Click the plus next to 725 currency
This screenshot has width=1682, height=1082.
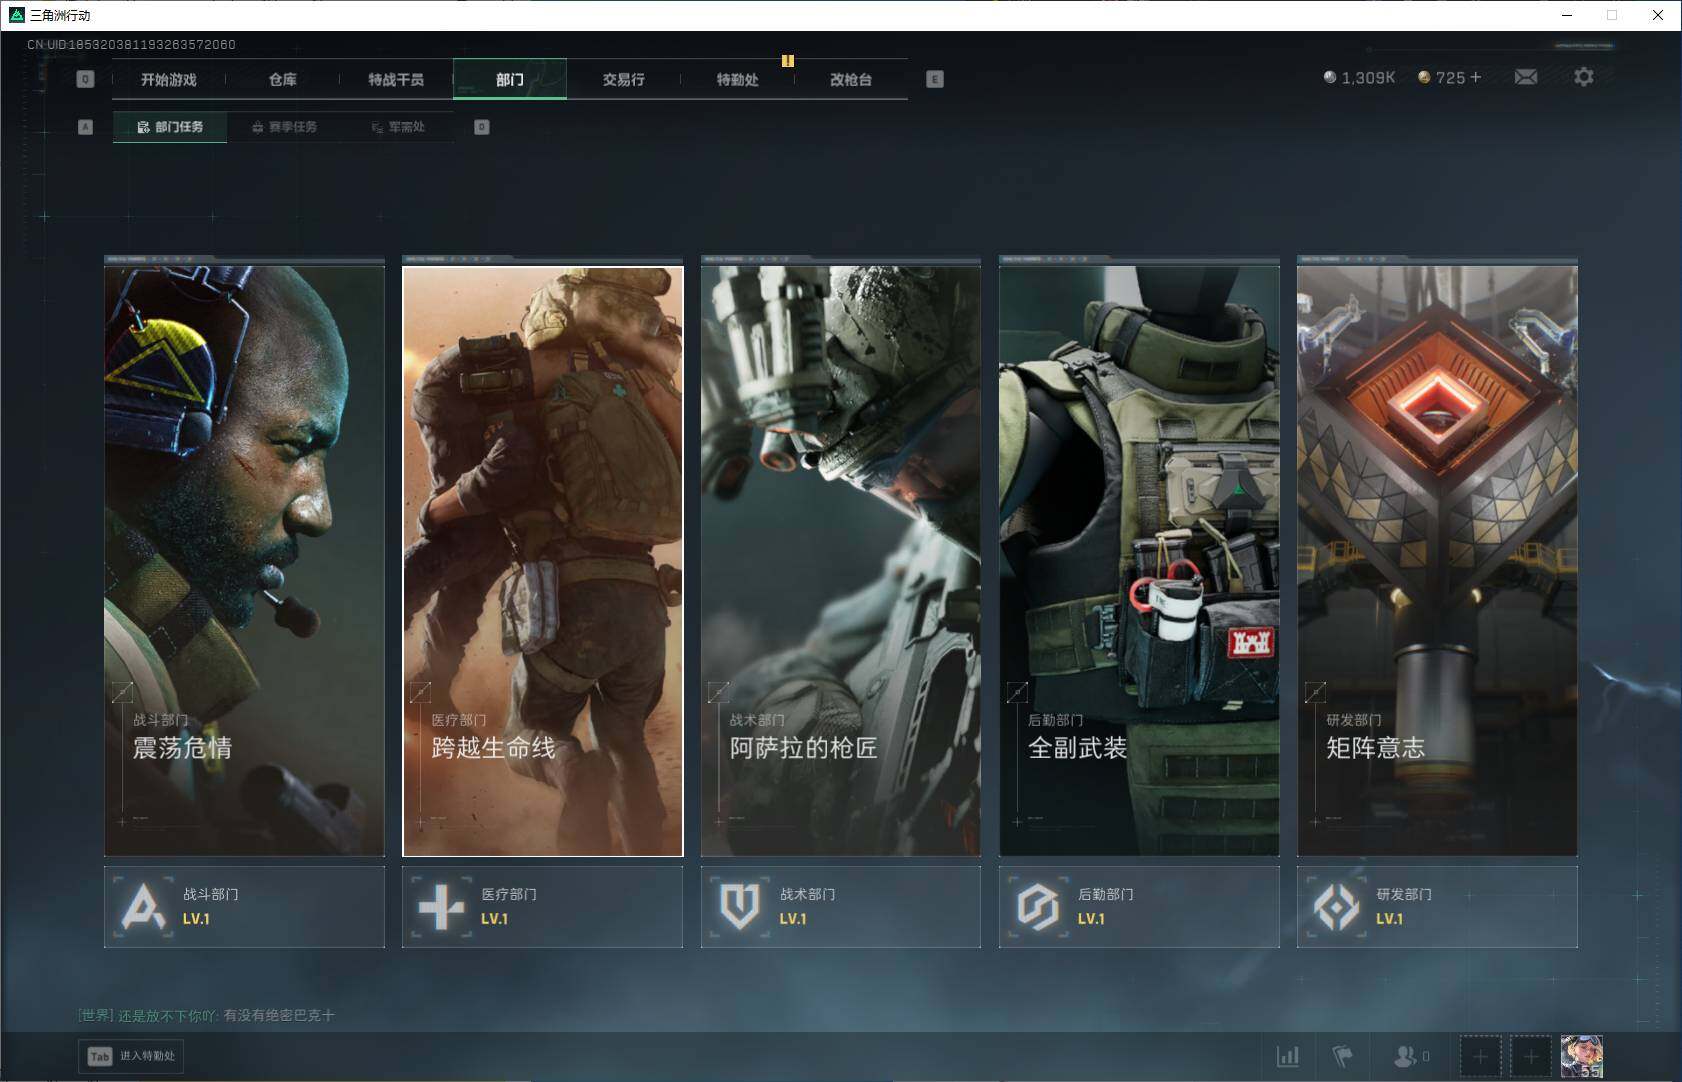1476,77
